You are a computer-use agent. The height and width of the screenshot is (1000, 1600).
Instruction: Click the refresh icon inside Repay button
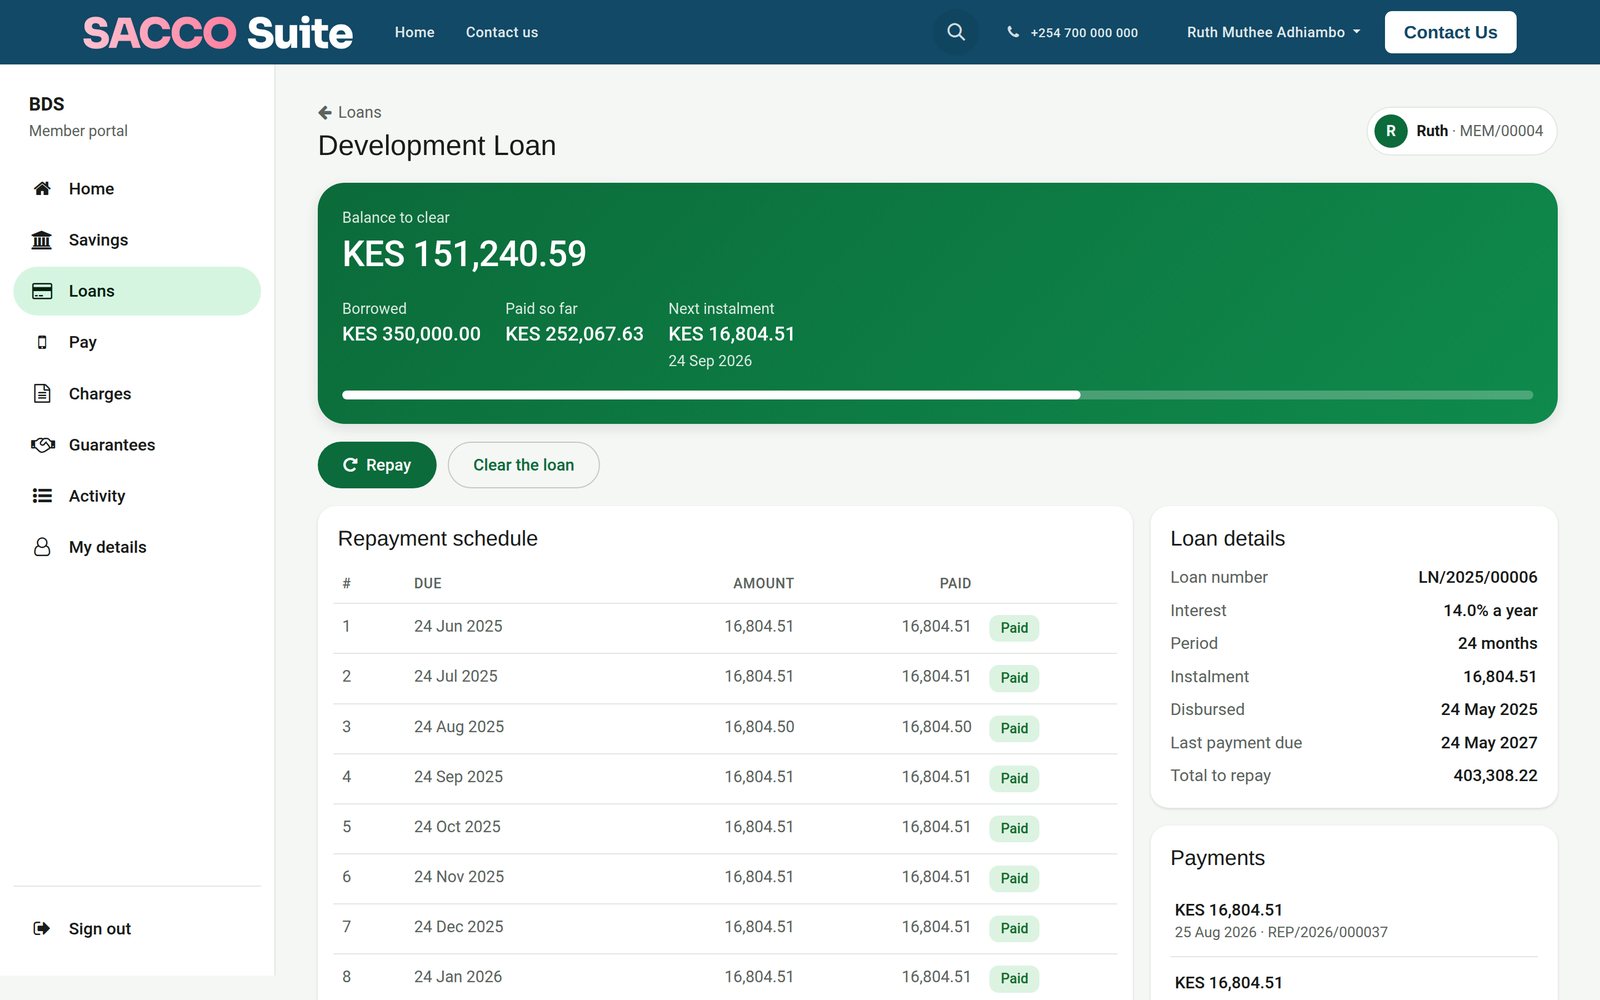pos(350,465)
